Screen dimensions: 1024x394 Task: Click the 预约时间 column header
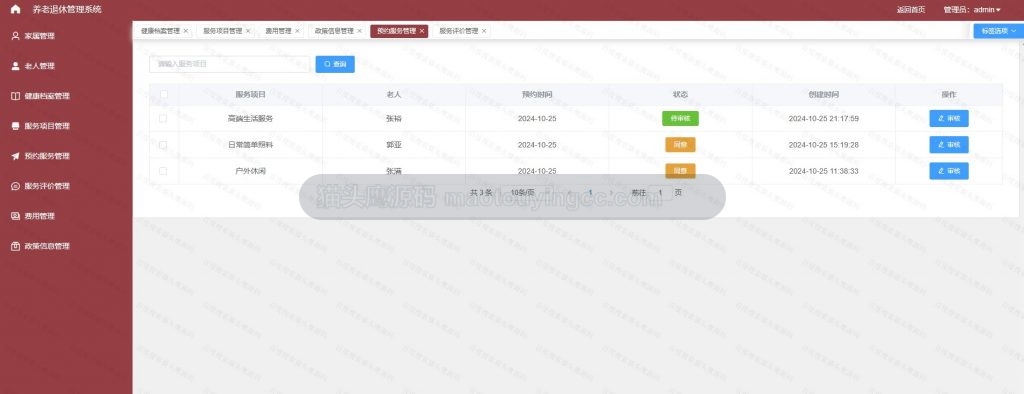pyautogui.click(x=537, y=95)
